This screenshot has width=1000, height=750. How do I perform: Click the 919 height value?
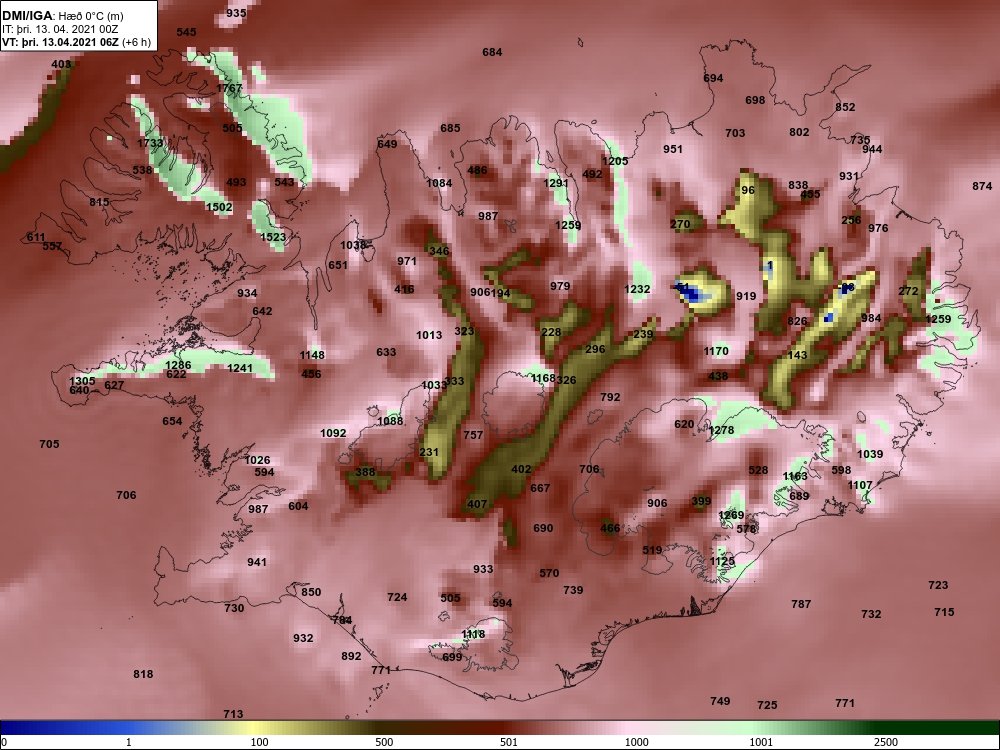[x=746, y=295]
